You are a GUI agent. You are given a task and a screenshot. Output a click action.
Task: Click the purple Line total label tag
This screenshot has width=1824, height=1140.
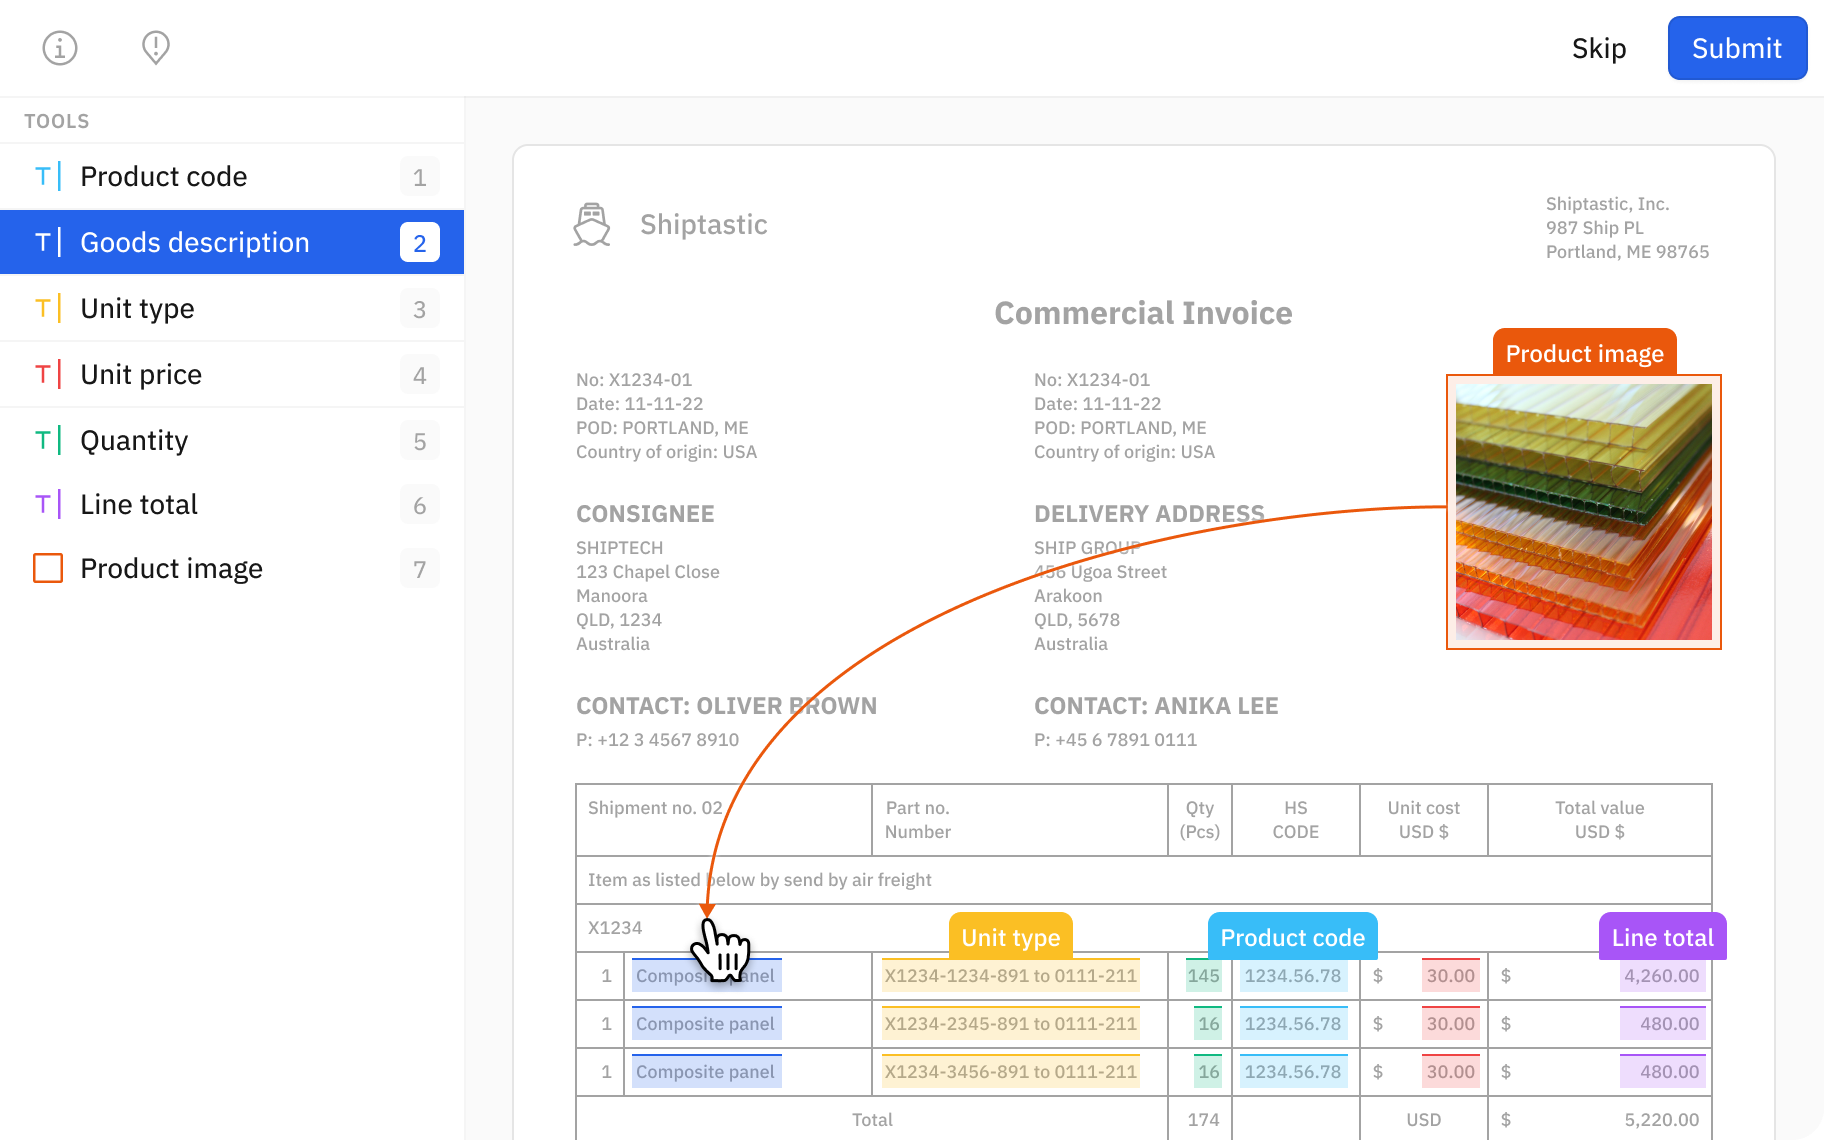[x=1662, y=937]
